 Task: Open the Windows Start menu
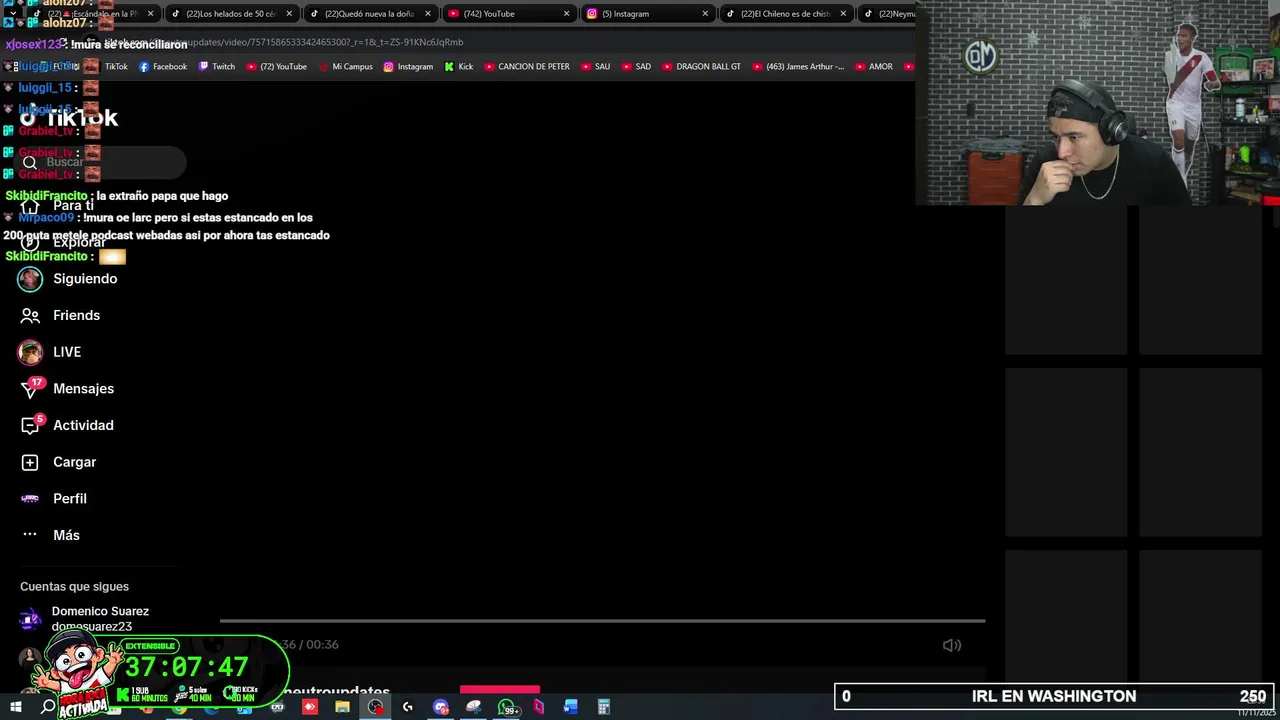click(15, 707)
